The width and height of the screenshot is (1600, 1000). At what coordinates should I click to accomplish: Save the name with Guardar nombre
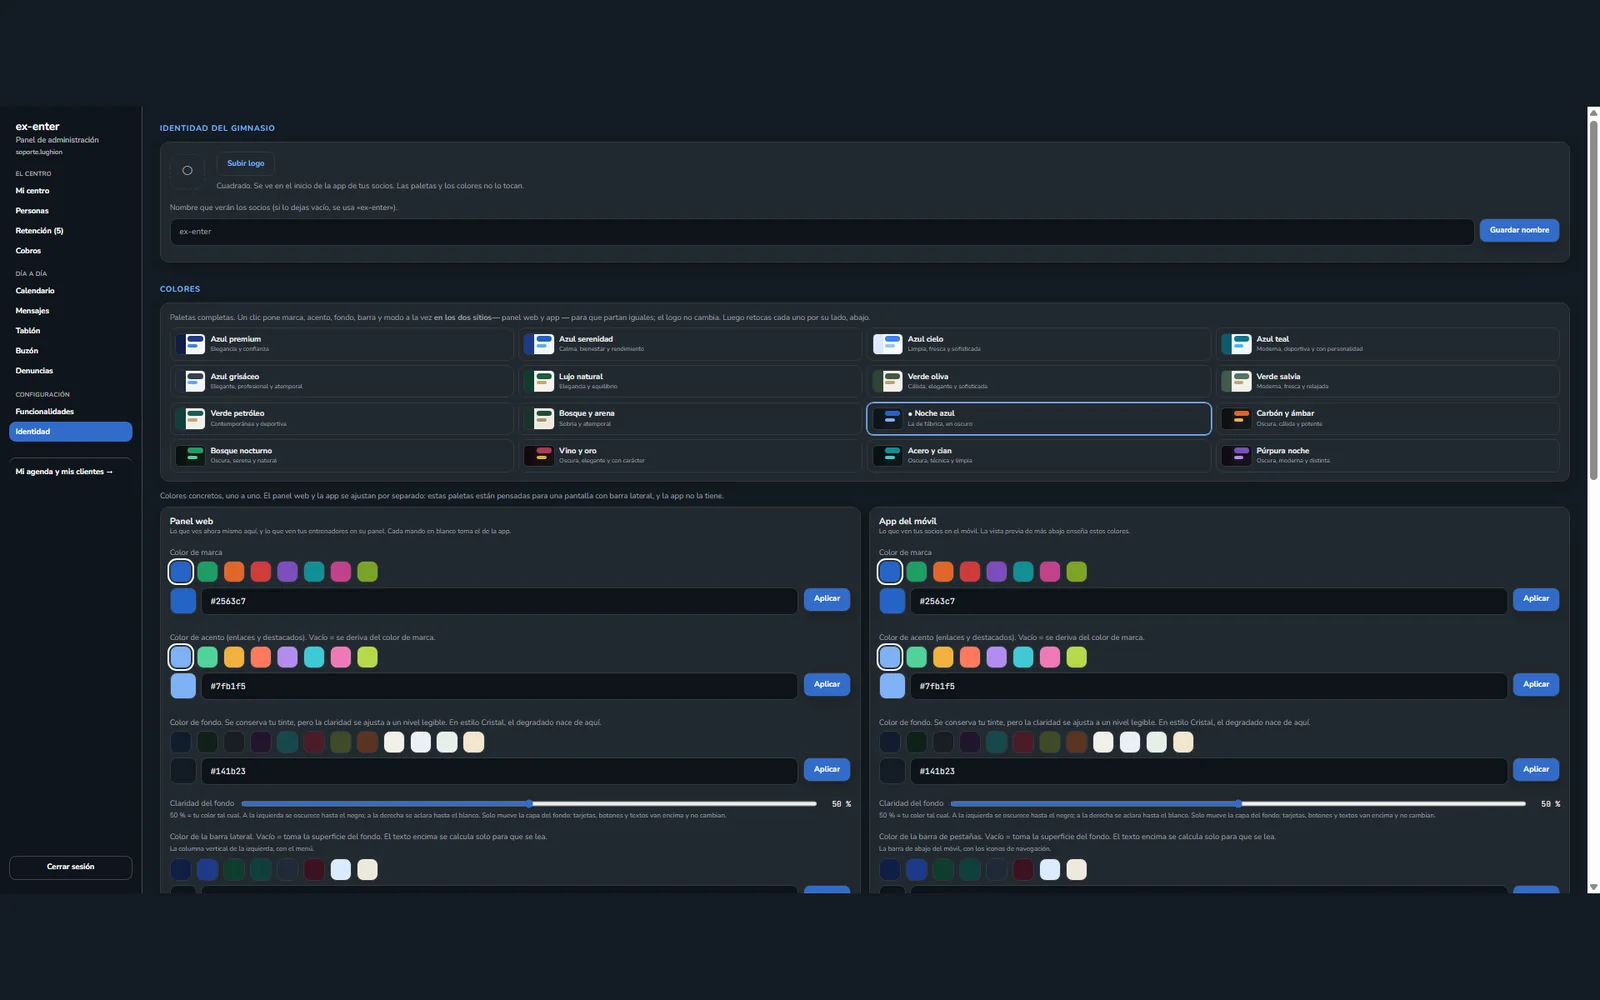[x=1519, y=230]
